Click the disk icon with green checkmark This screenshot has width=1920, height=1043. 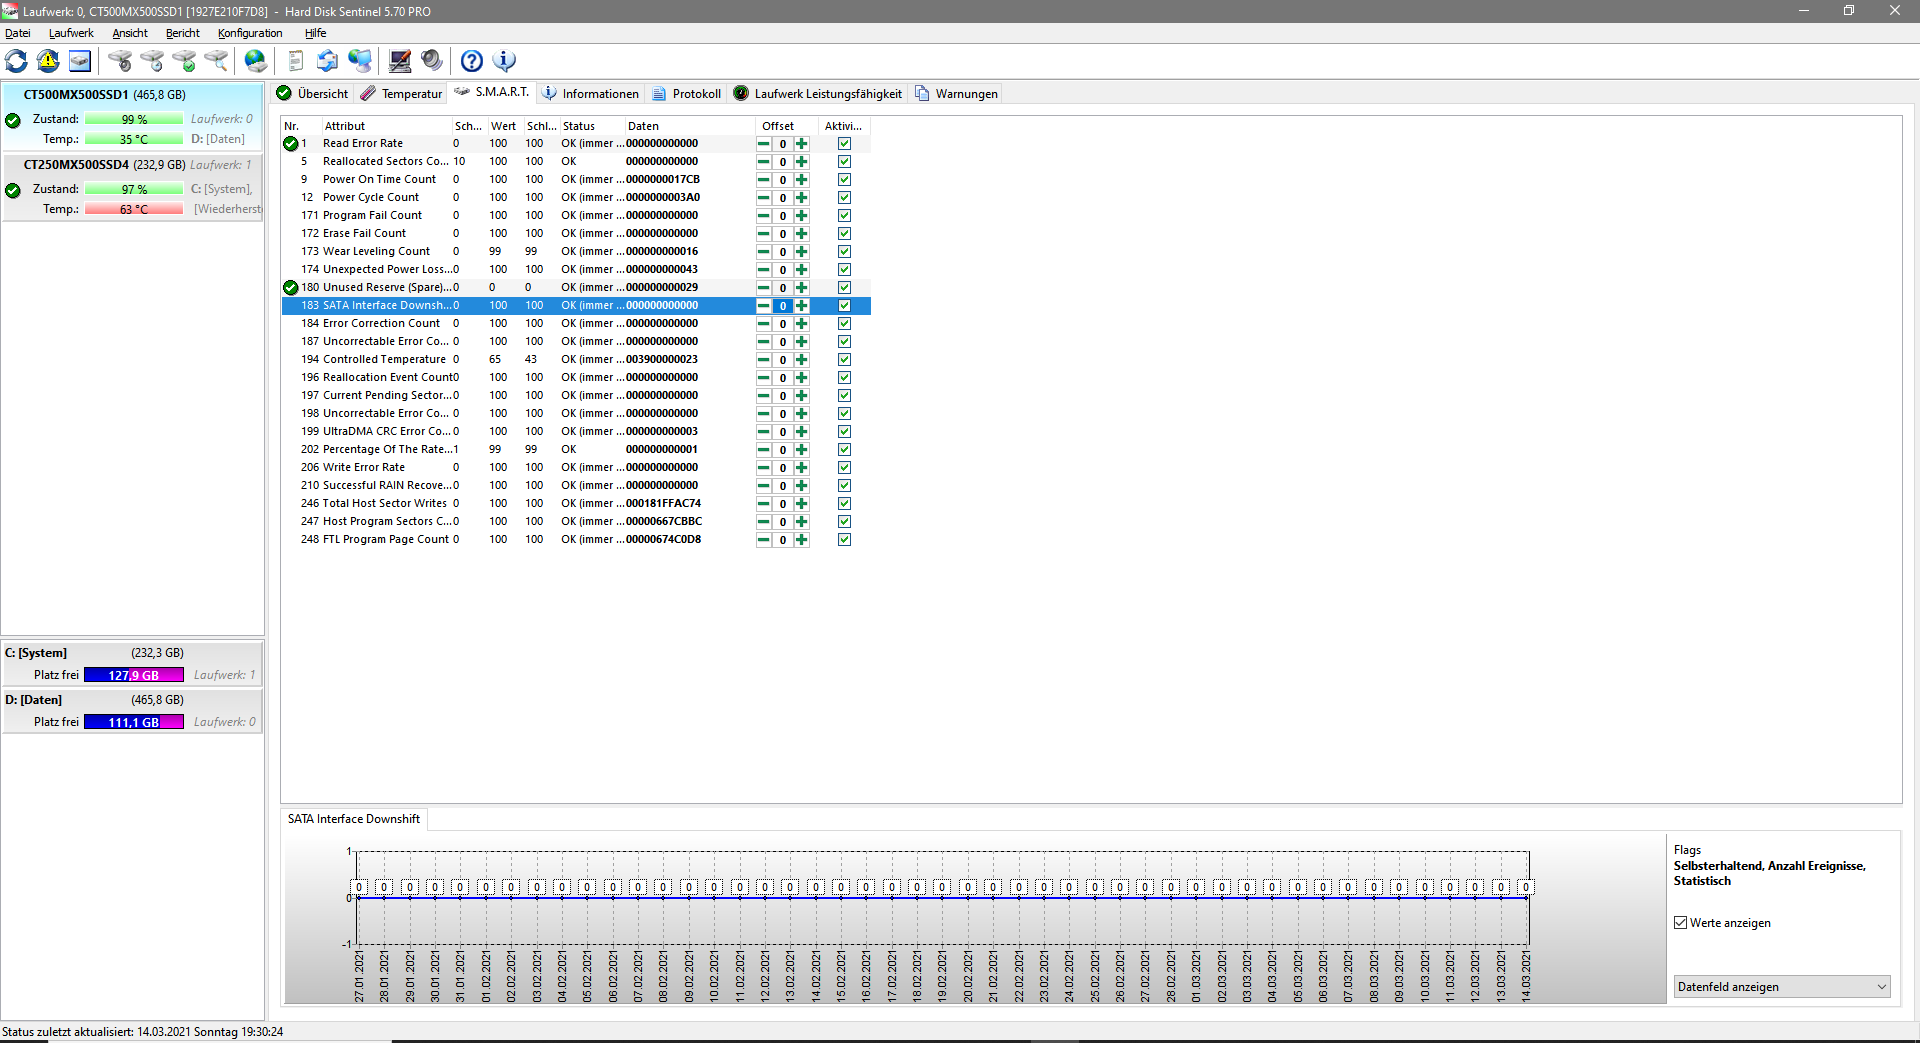(184, 61)
